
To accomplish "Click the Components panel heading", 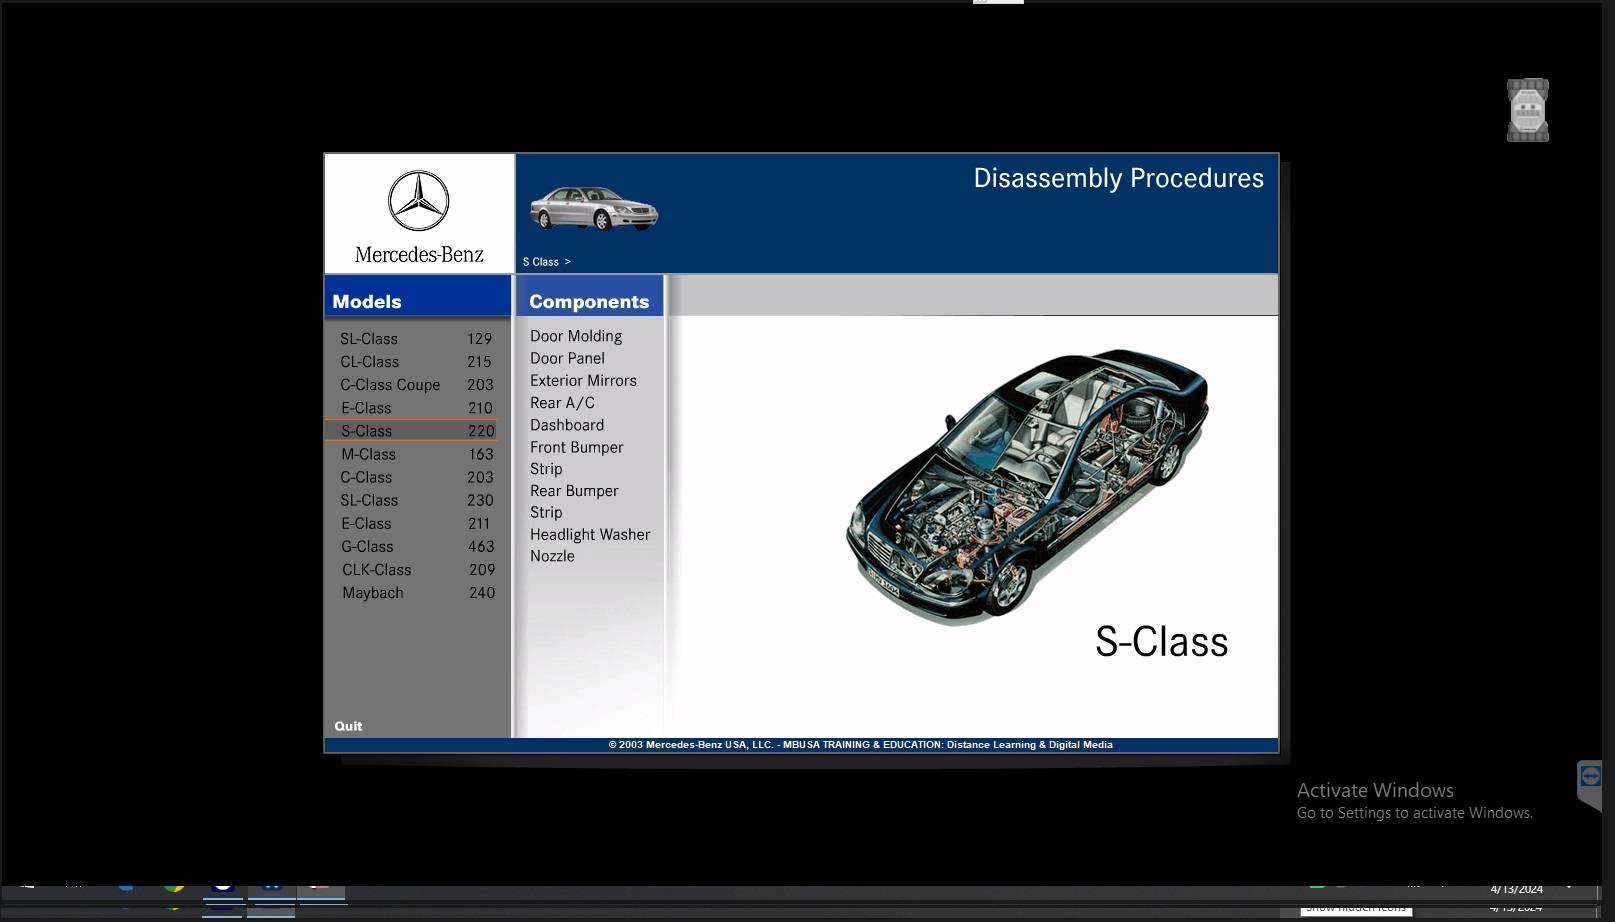I will [x=589, y=301].
